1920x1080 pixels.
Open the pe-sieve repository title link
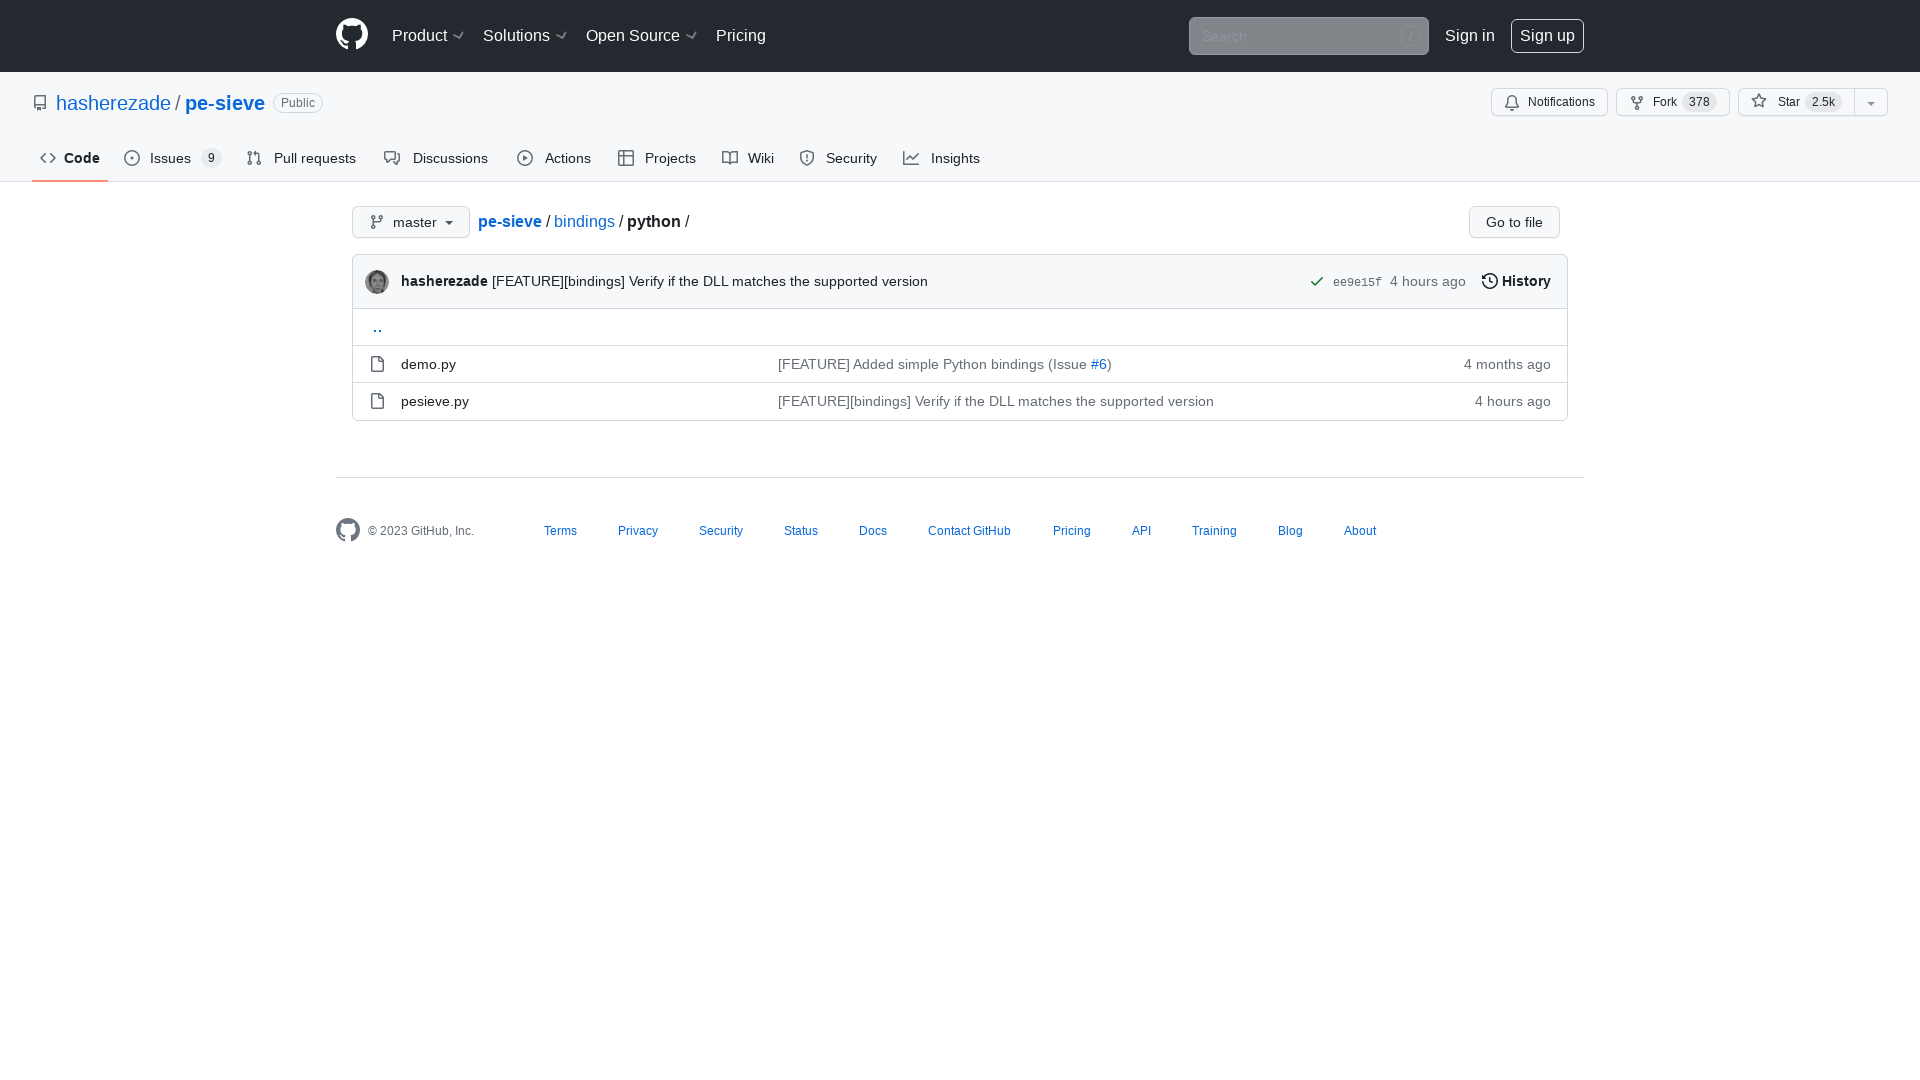(225, 103)
